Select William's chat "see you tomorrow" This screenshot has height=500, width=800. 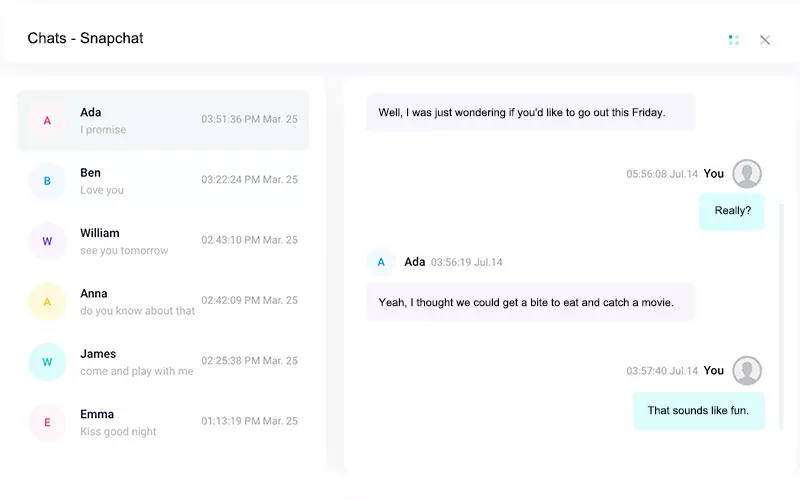point(163,241)
